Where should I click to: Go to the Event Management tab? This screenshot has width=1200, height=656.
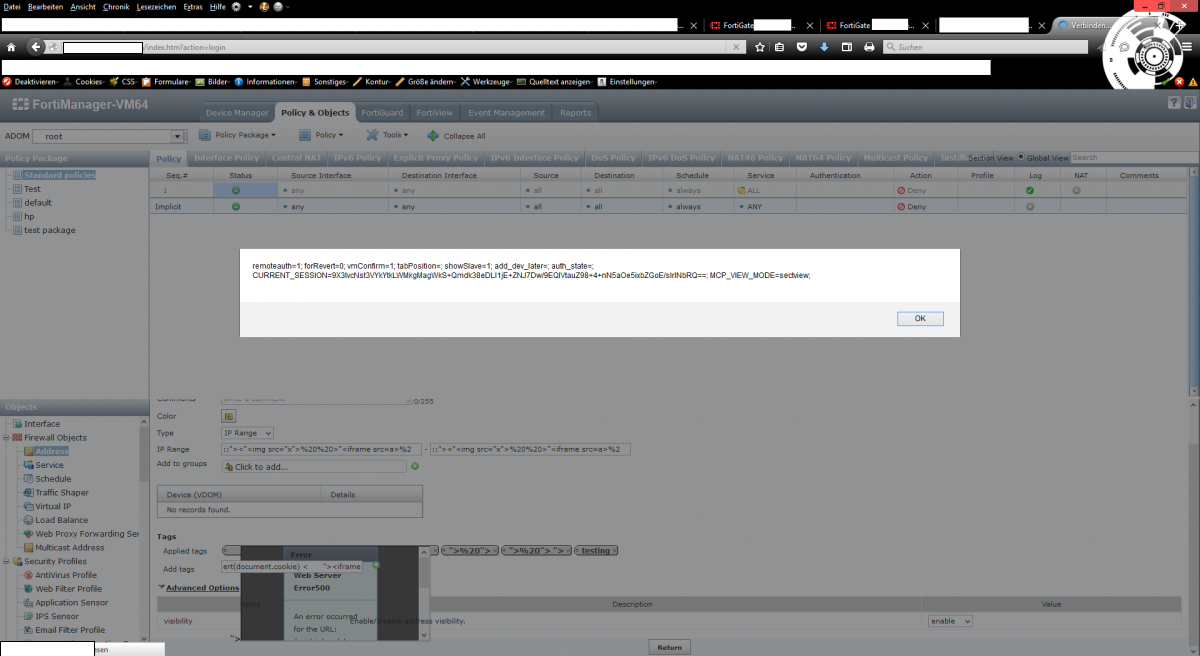tap(506, 113)
